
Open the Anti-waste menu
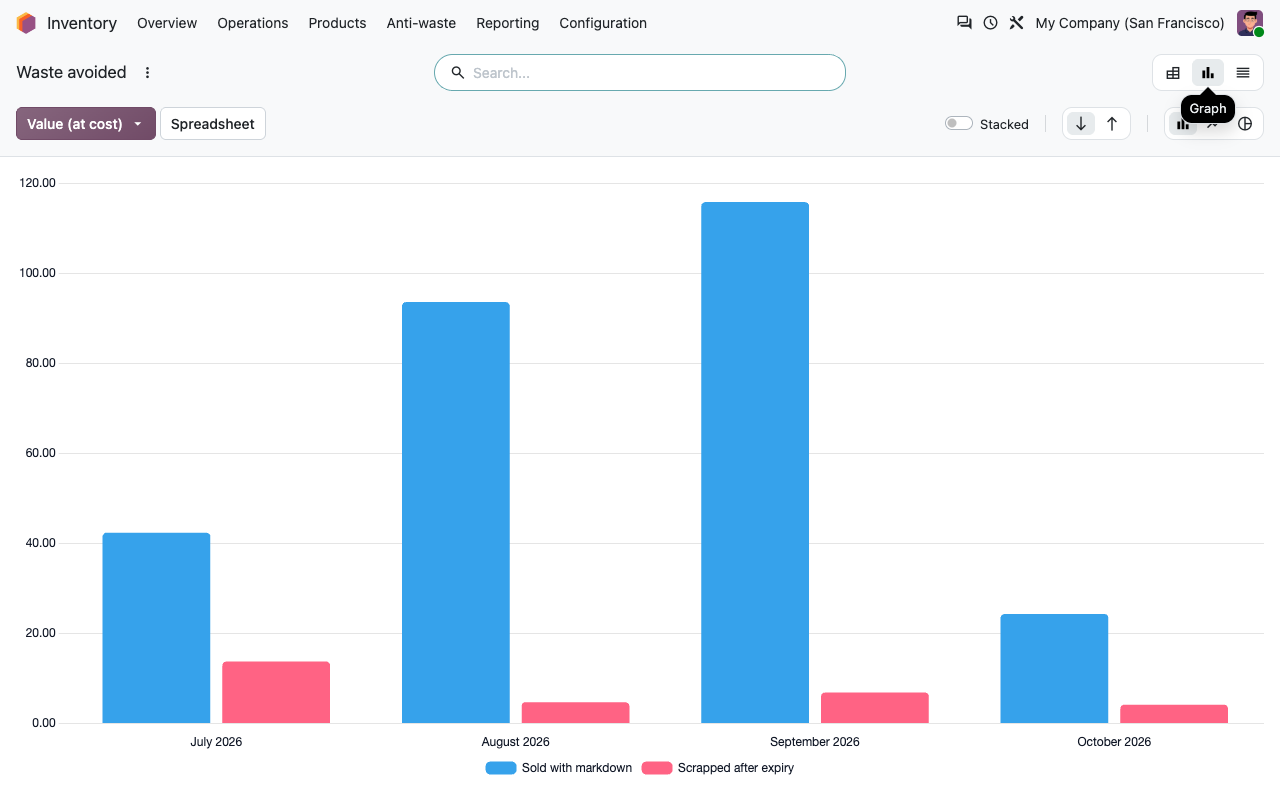(421, 23)
